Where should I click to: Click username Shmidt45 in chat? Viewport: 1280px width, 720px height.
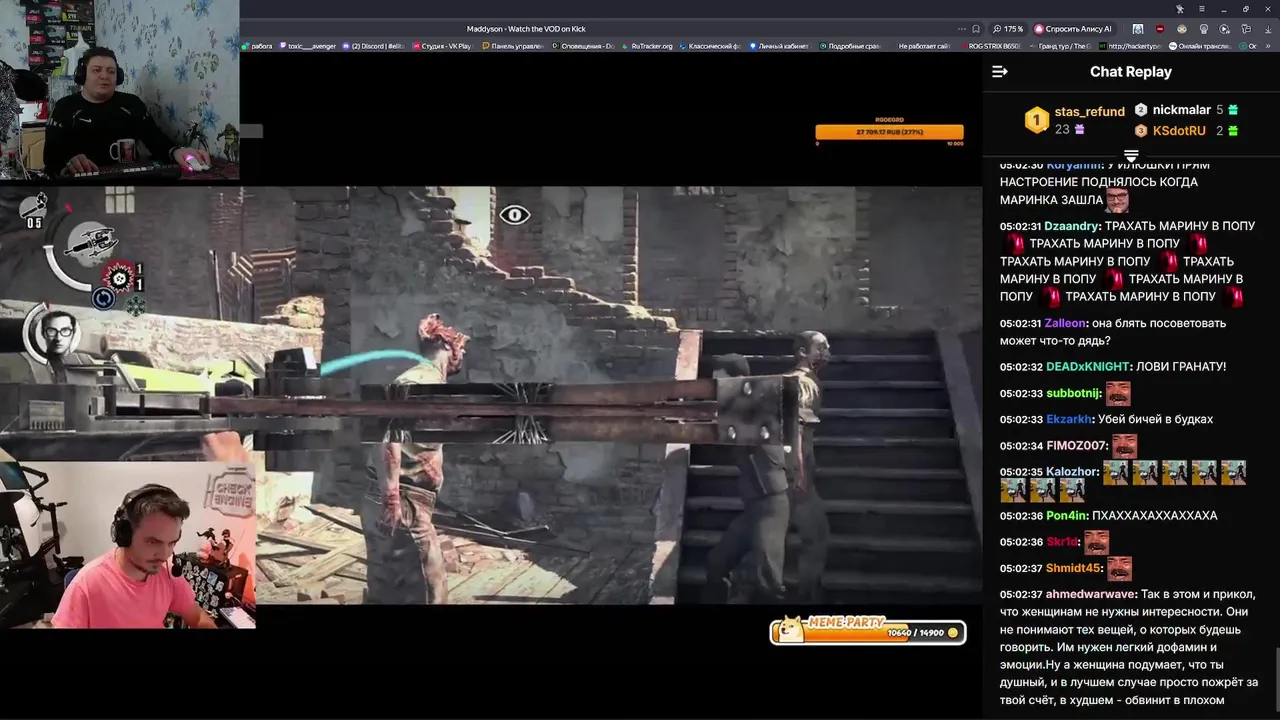click(1073, 568)
